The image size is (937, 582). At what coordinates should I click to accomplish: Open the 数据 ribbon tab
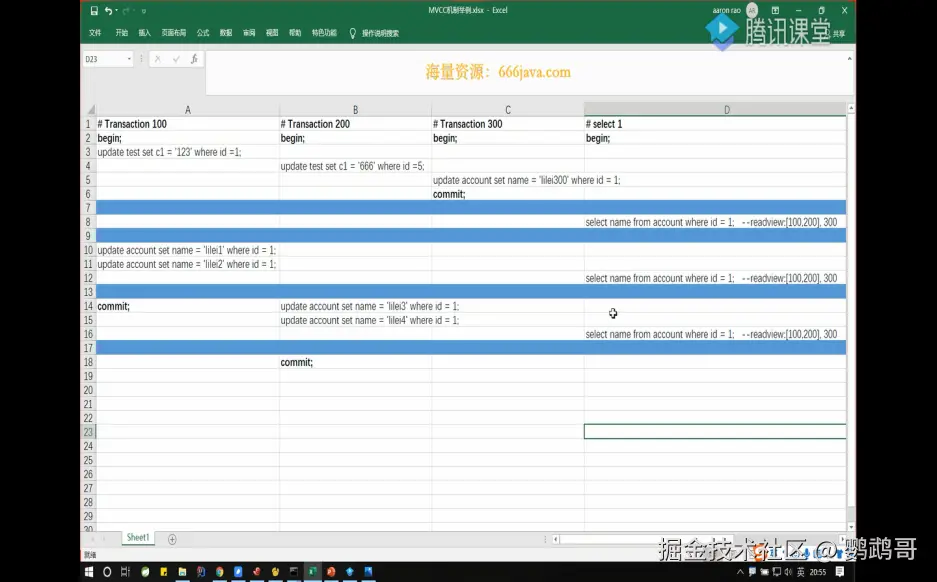pyautogui.click(x=226, y=33)
